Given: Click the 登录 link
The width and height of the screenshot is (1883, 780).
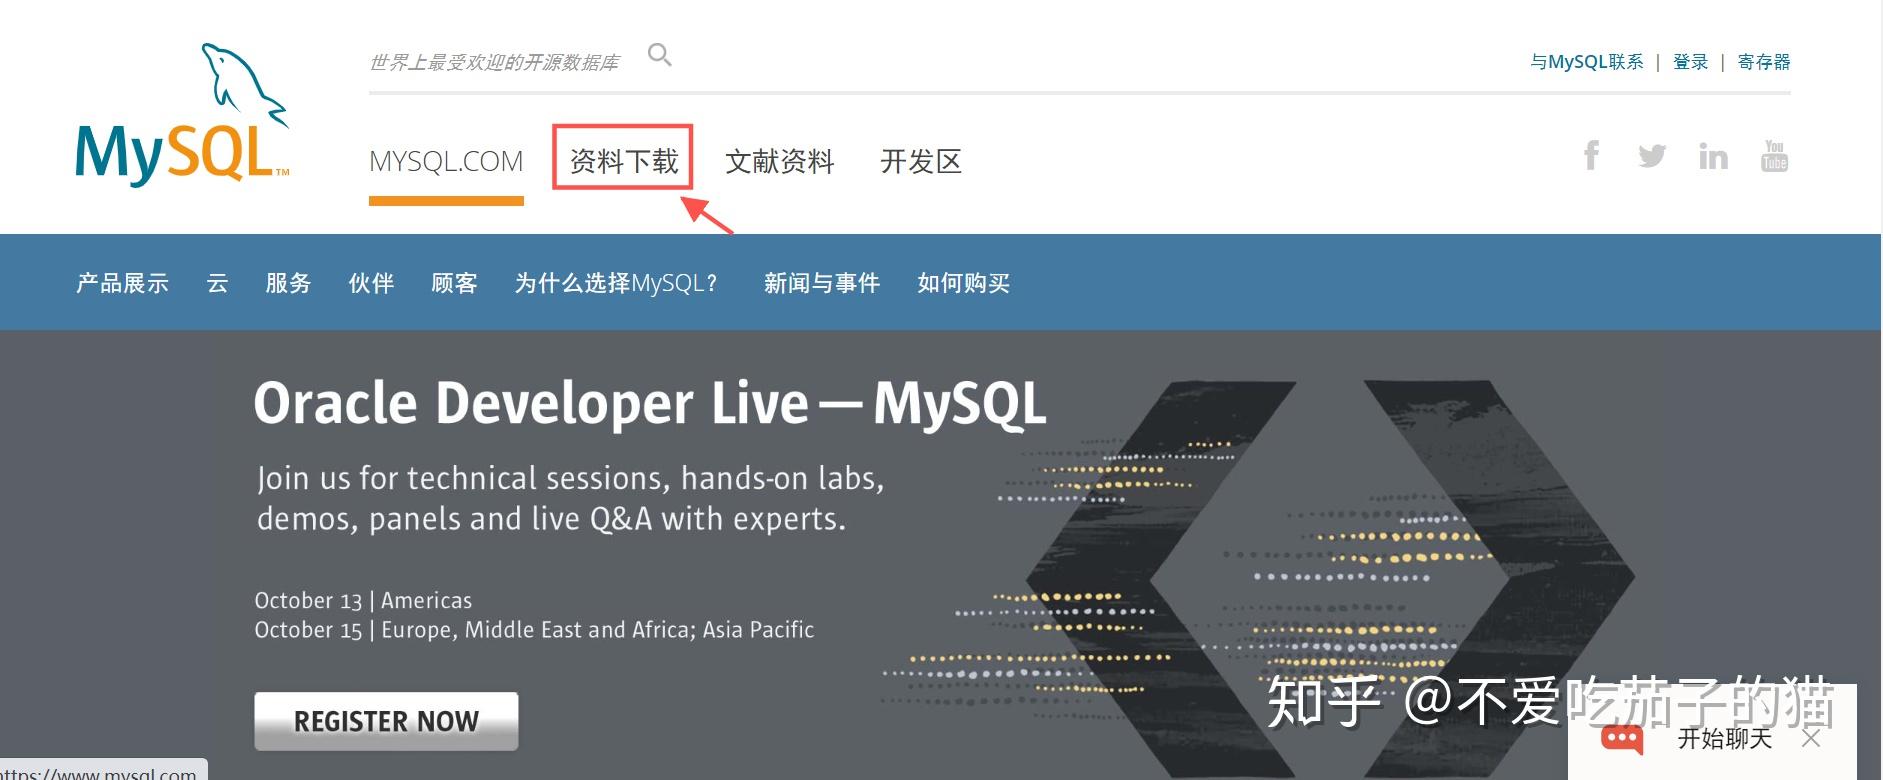Looking at the screenshot, I should coord(1691,62).
